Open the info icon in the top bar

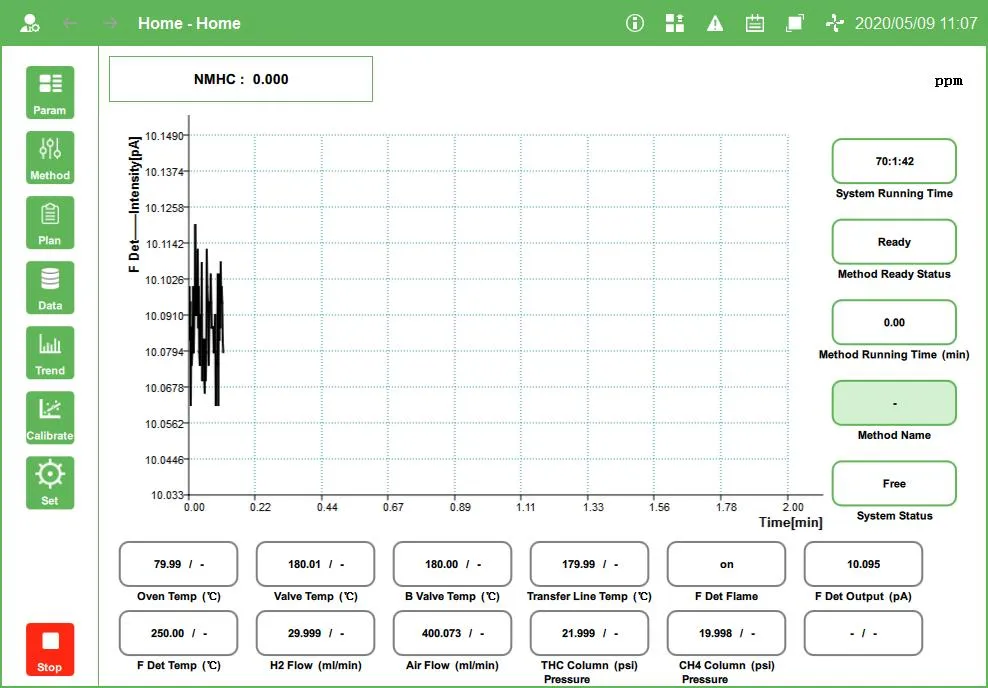click(x=634, y=22)
